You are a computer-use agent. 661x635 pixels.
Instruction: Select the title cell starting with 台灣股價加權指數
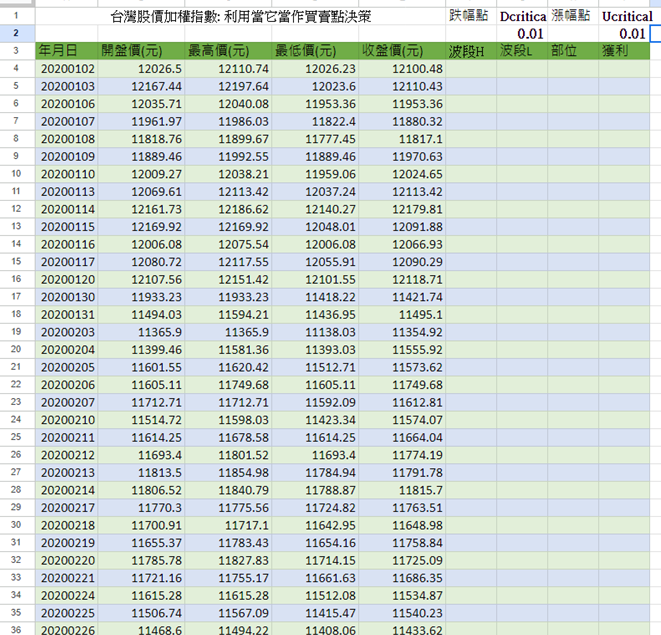tap(240, 16)
